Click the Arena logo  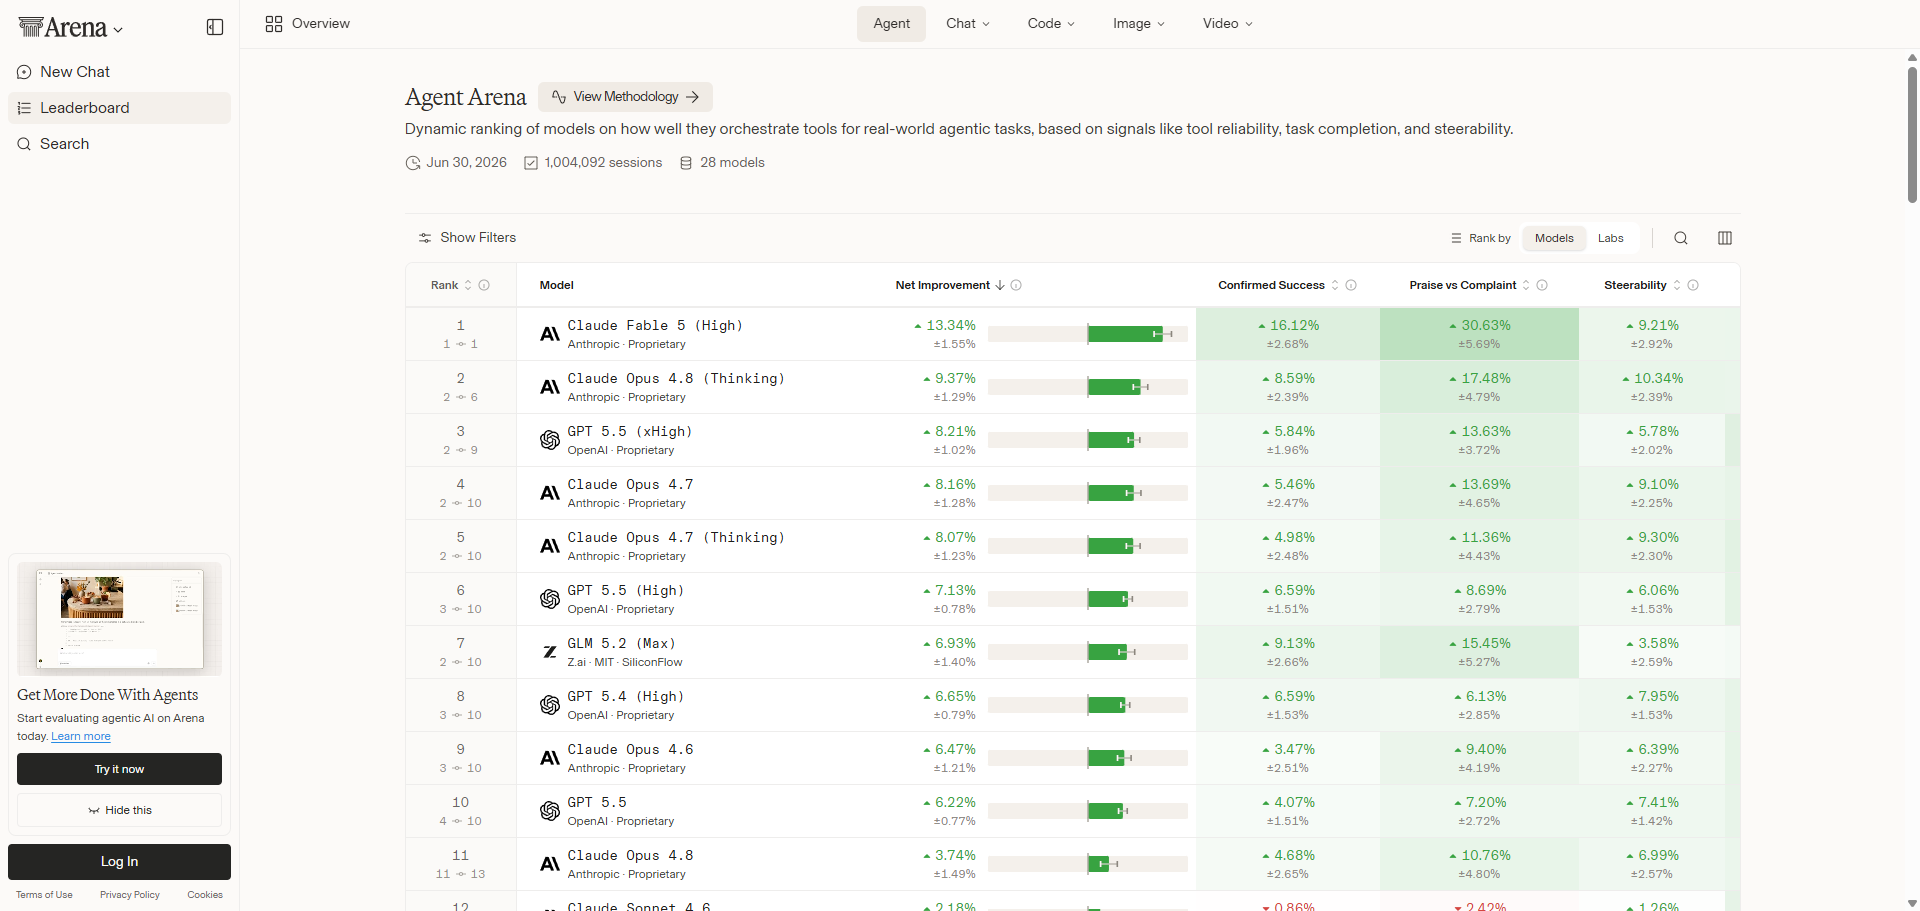point(63,28)
